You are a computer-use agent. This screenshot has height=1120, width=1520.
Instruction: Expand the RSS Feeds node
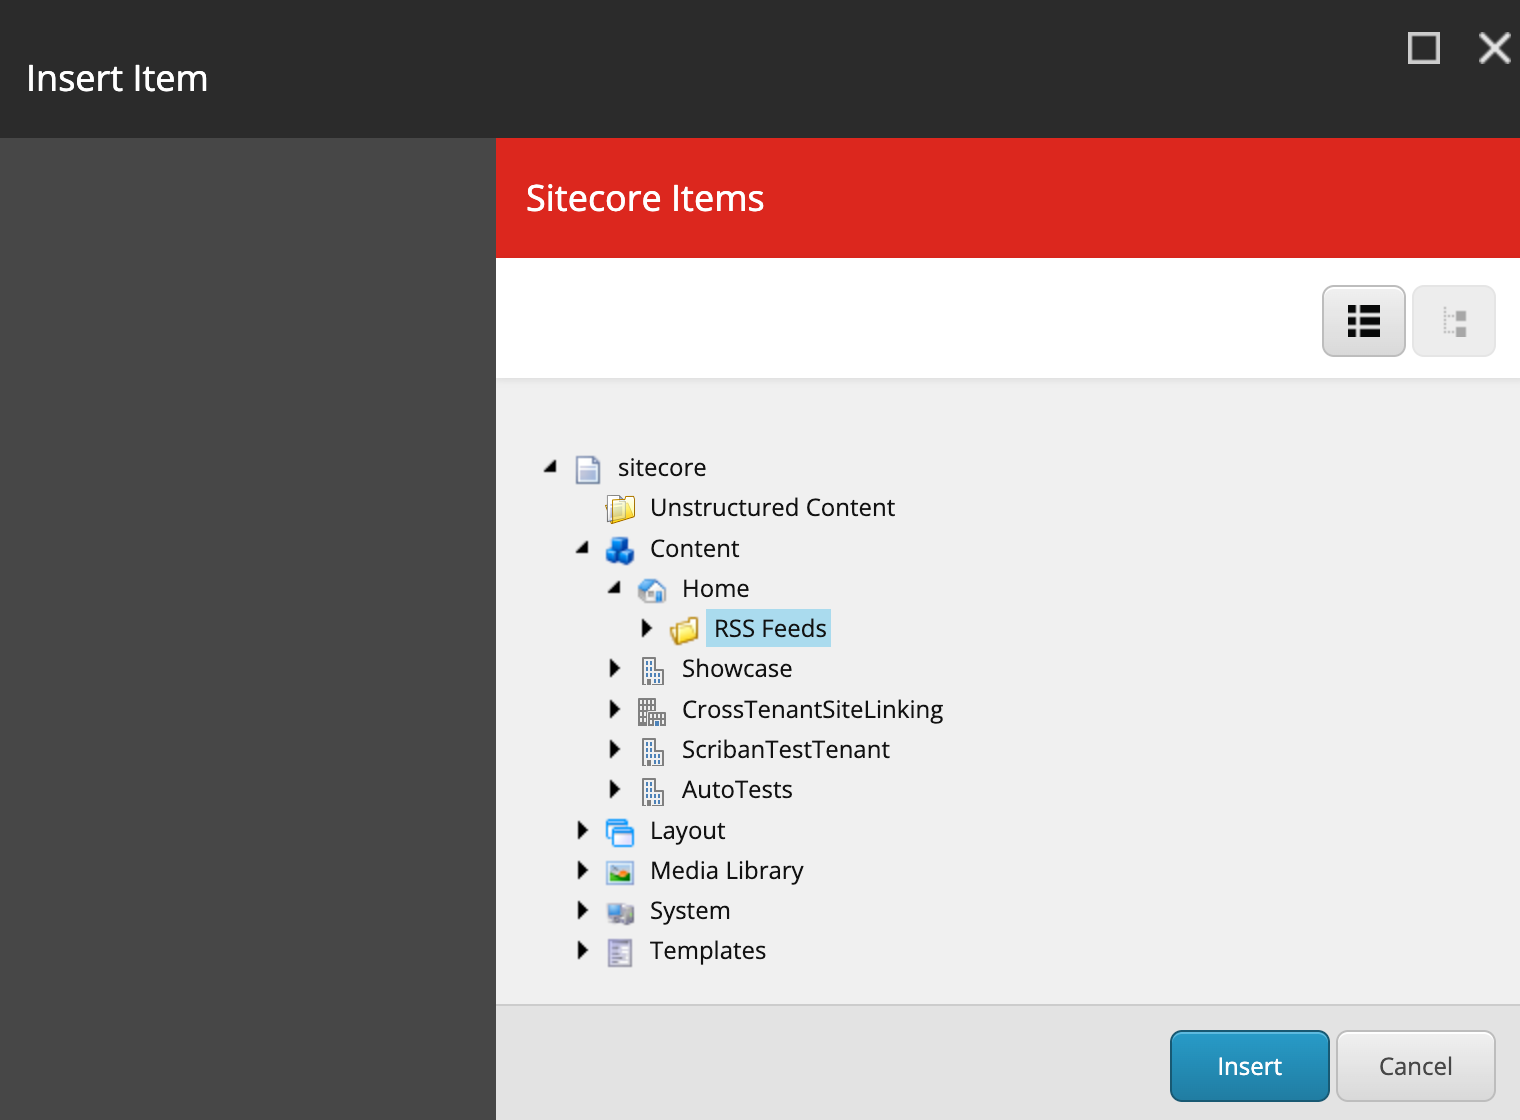tap(647, 628)
